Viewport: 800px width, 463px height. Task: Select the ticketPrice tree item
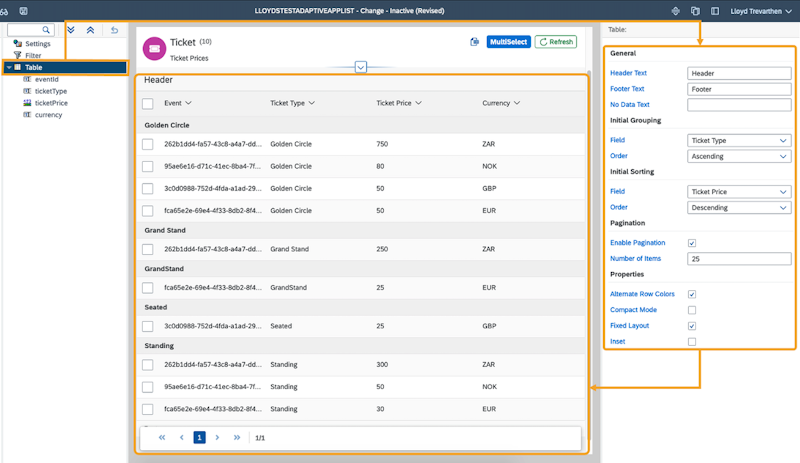[51, 103]
